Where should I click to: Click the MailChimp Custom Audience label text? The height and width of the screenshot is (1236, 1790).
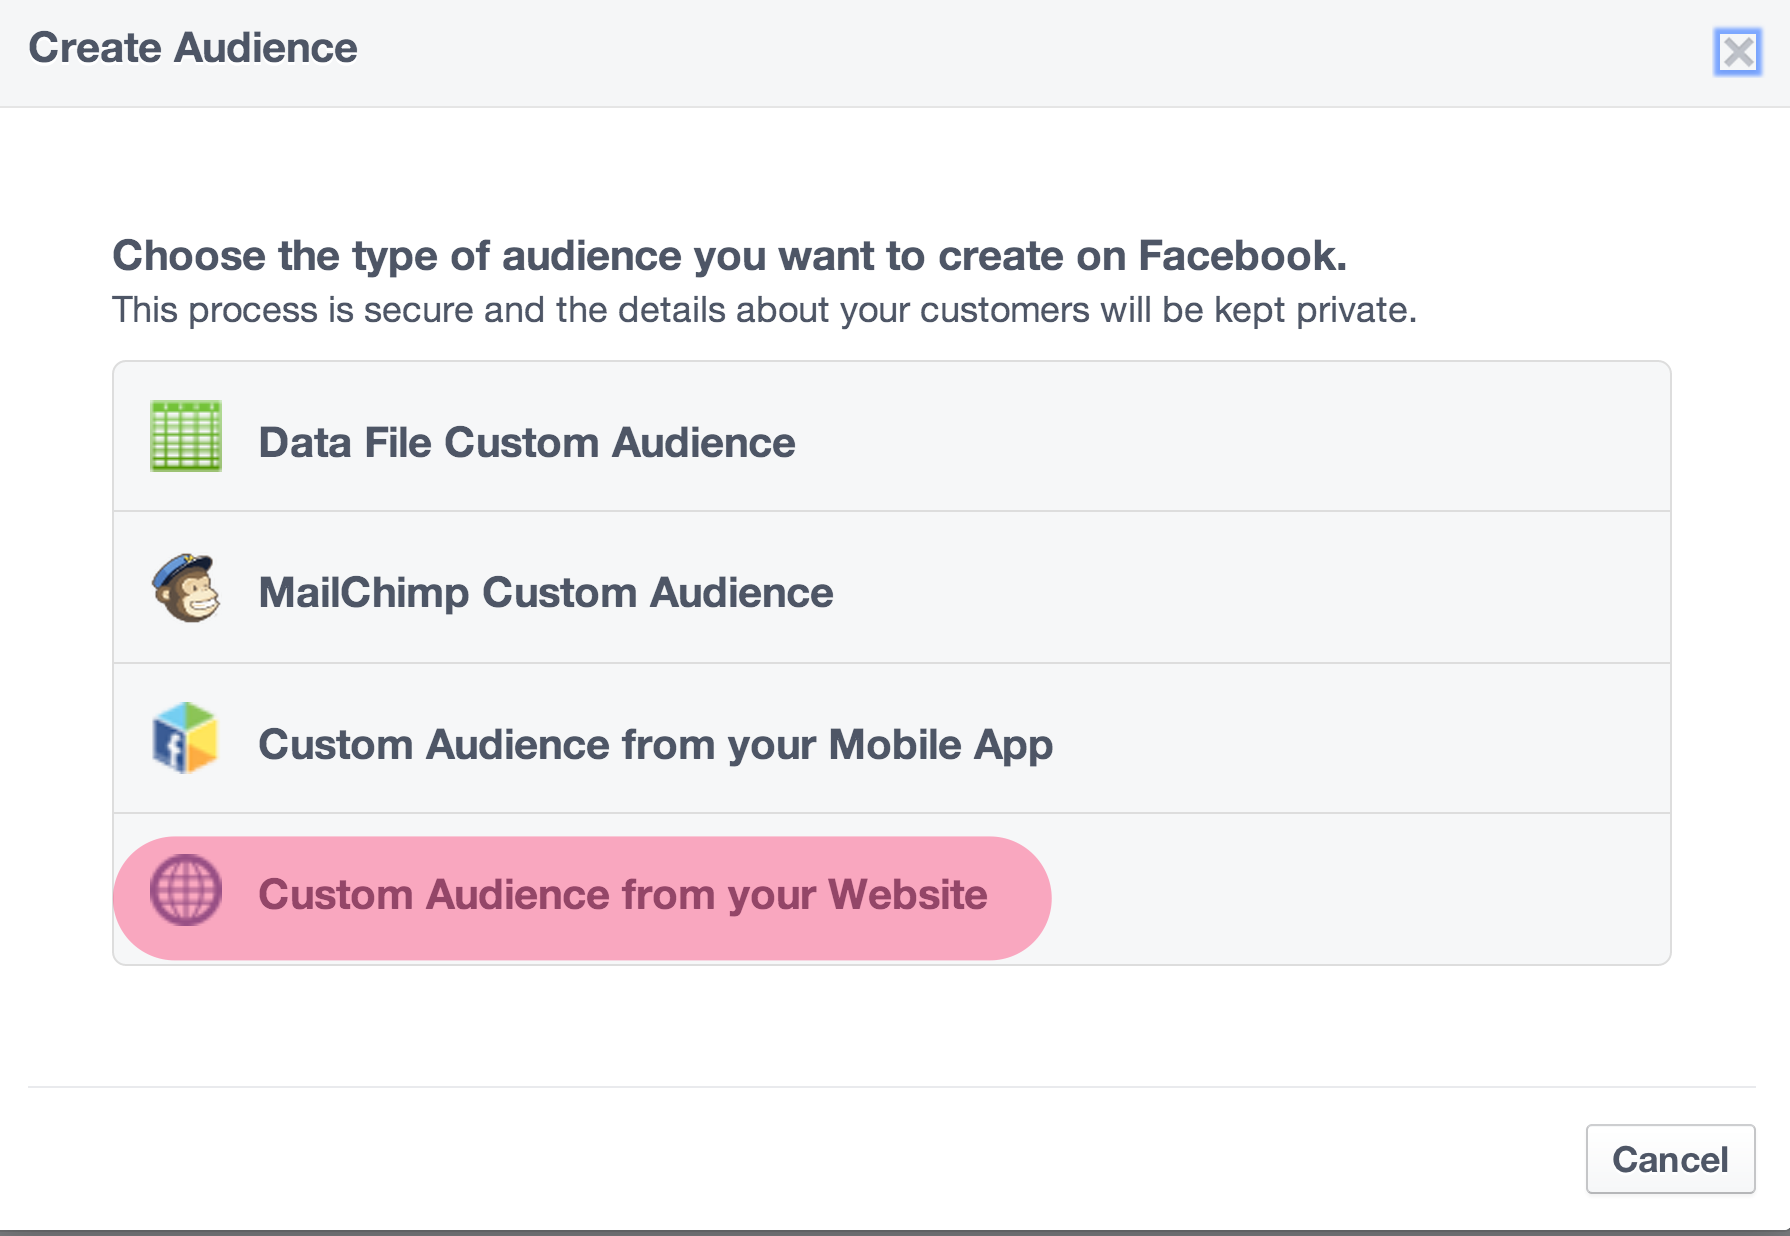545,591
